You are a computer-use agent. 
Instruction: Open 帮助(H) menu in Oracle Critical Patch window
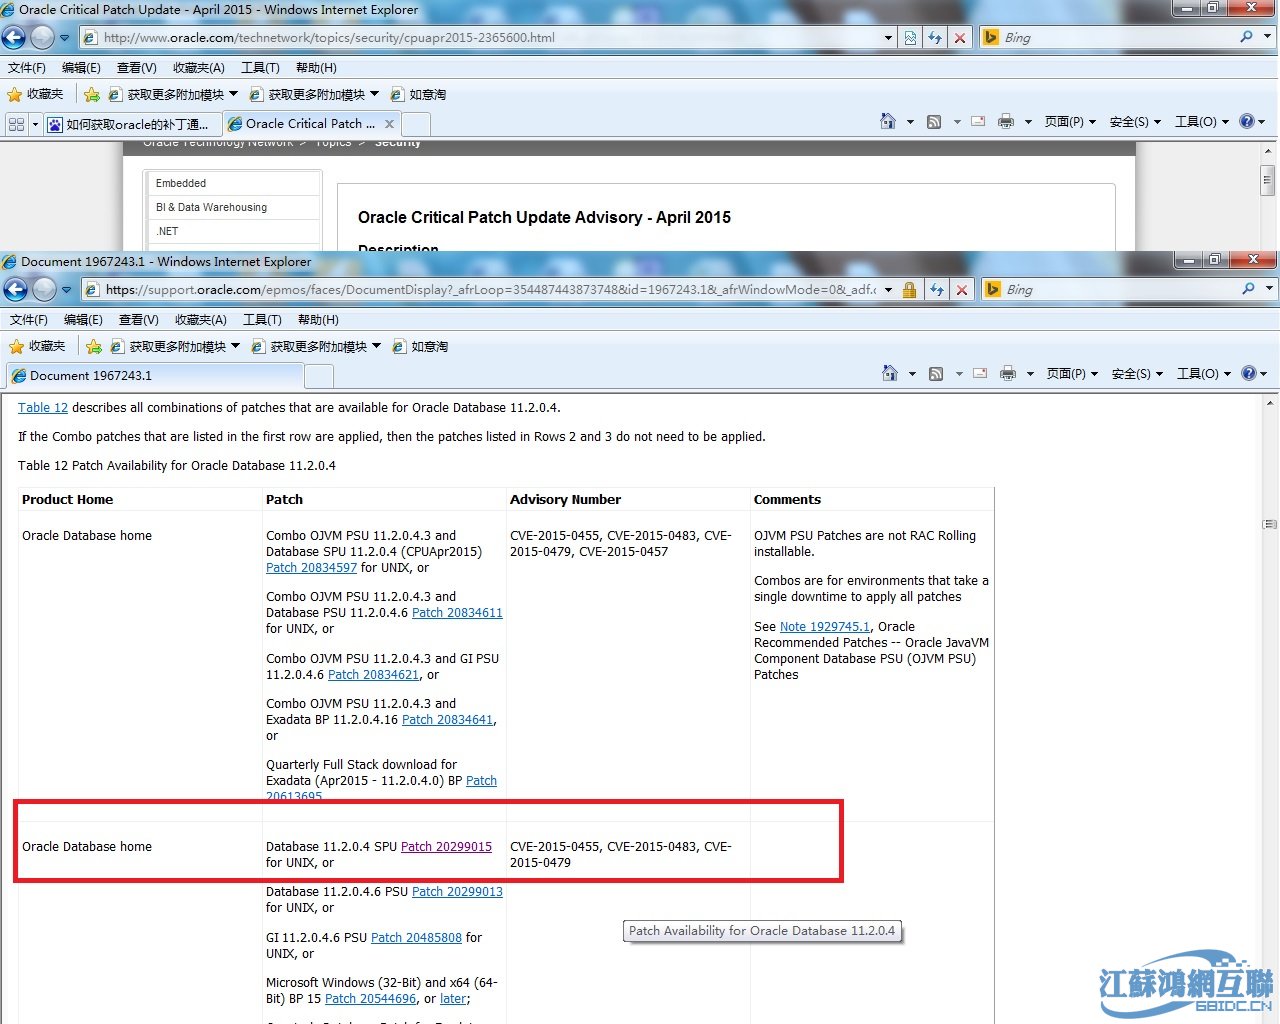click(x=316, y=68)
